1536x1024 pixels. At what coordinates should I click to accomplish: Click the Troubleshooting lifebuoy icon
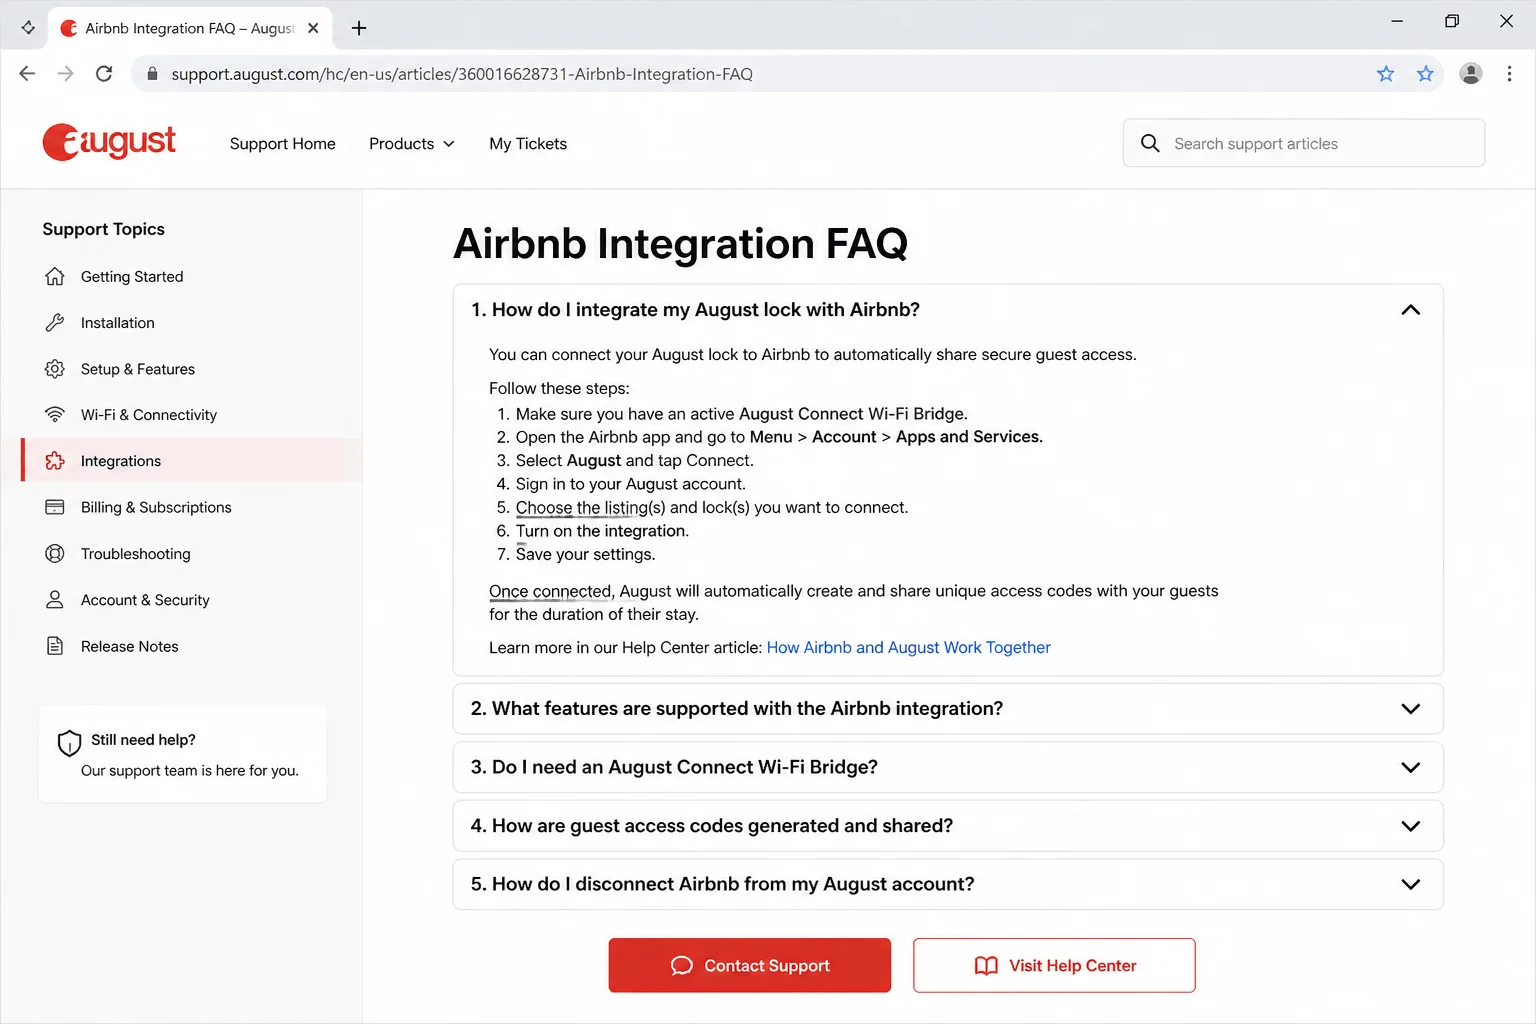(55, 553)
